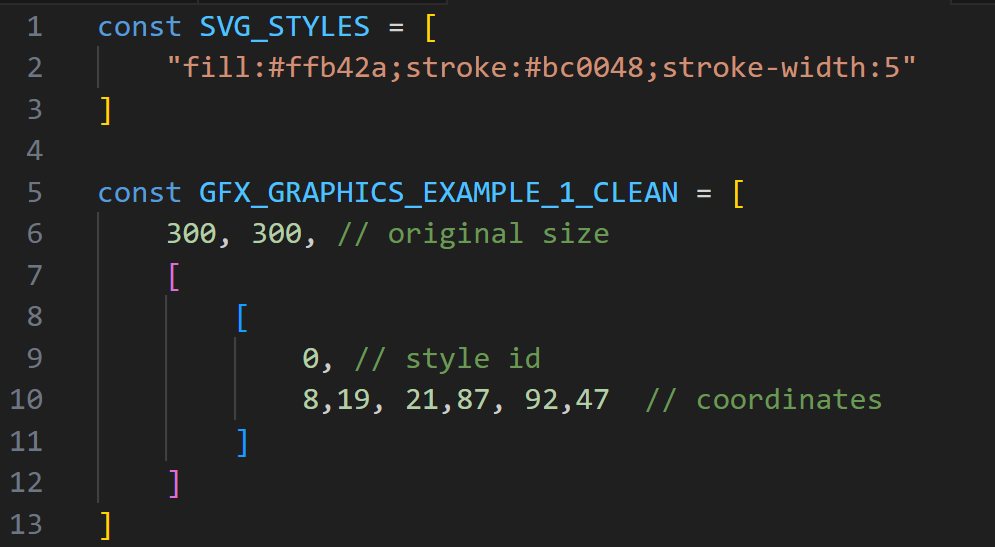Click line number 1 in the gutter
995x547 pixels.
pos(35,26)
